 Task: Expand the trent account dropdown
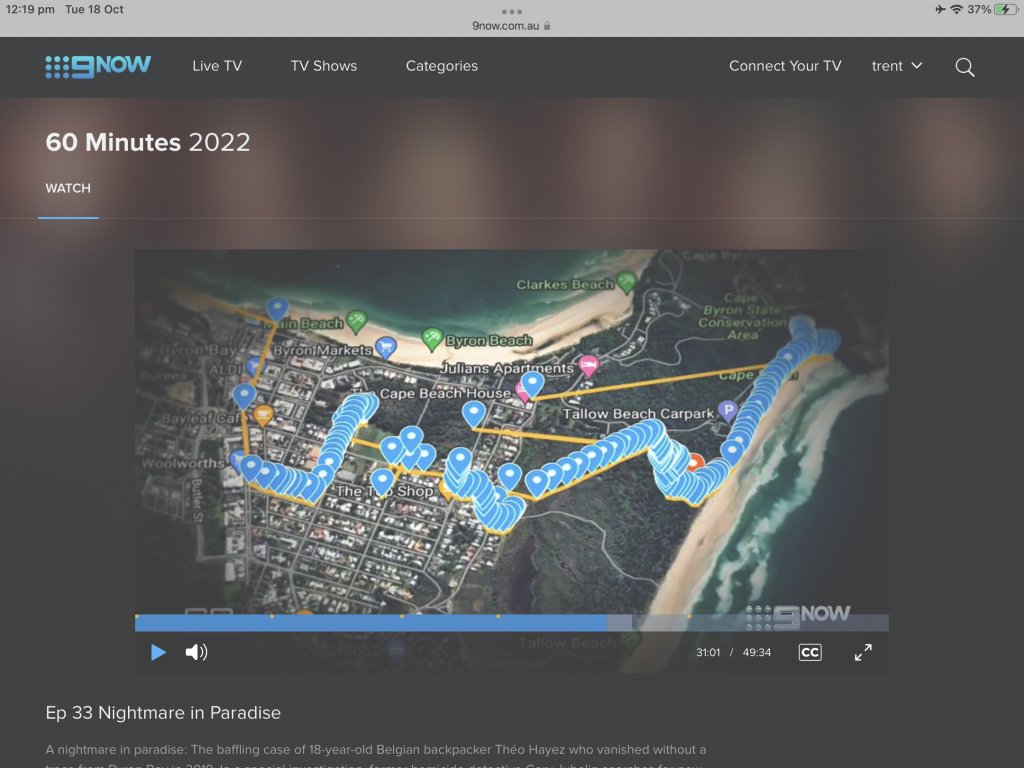click(x=896, y=66)
